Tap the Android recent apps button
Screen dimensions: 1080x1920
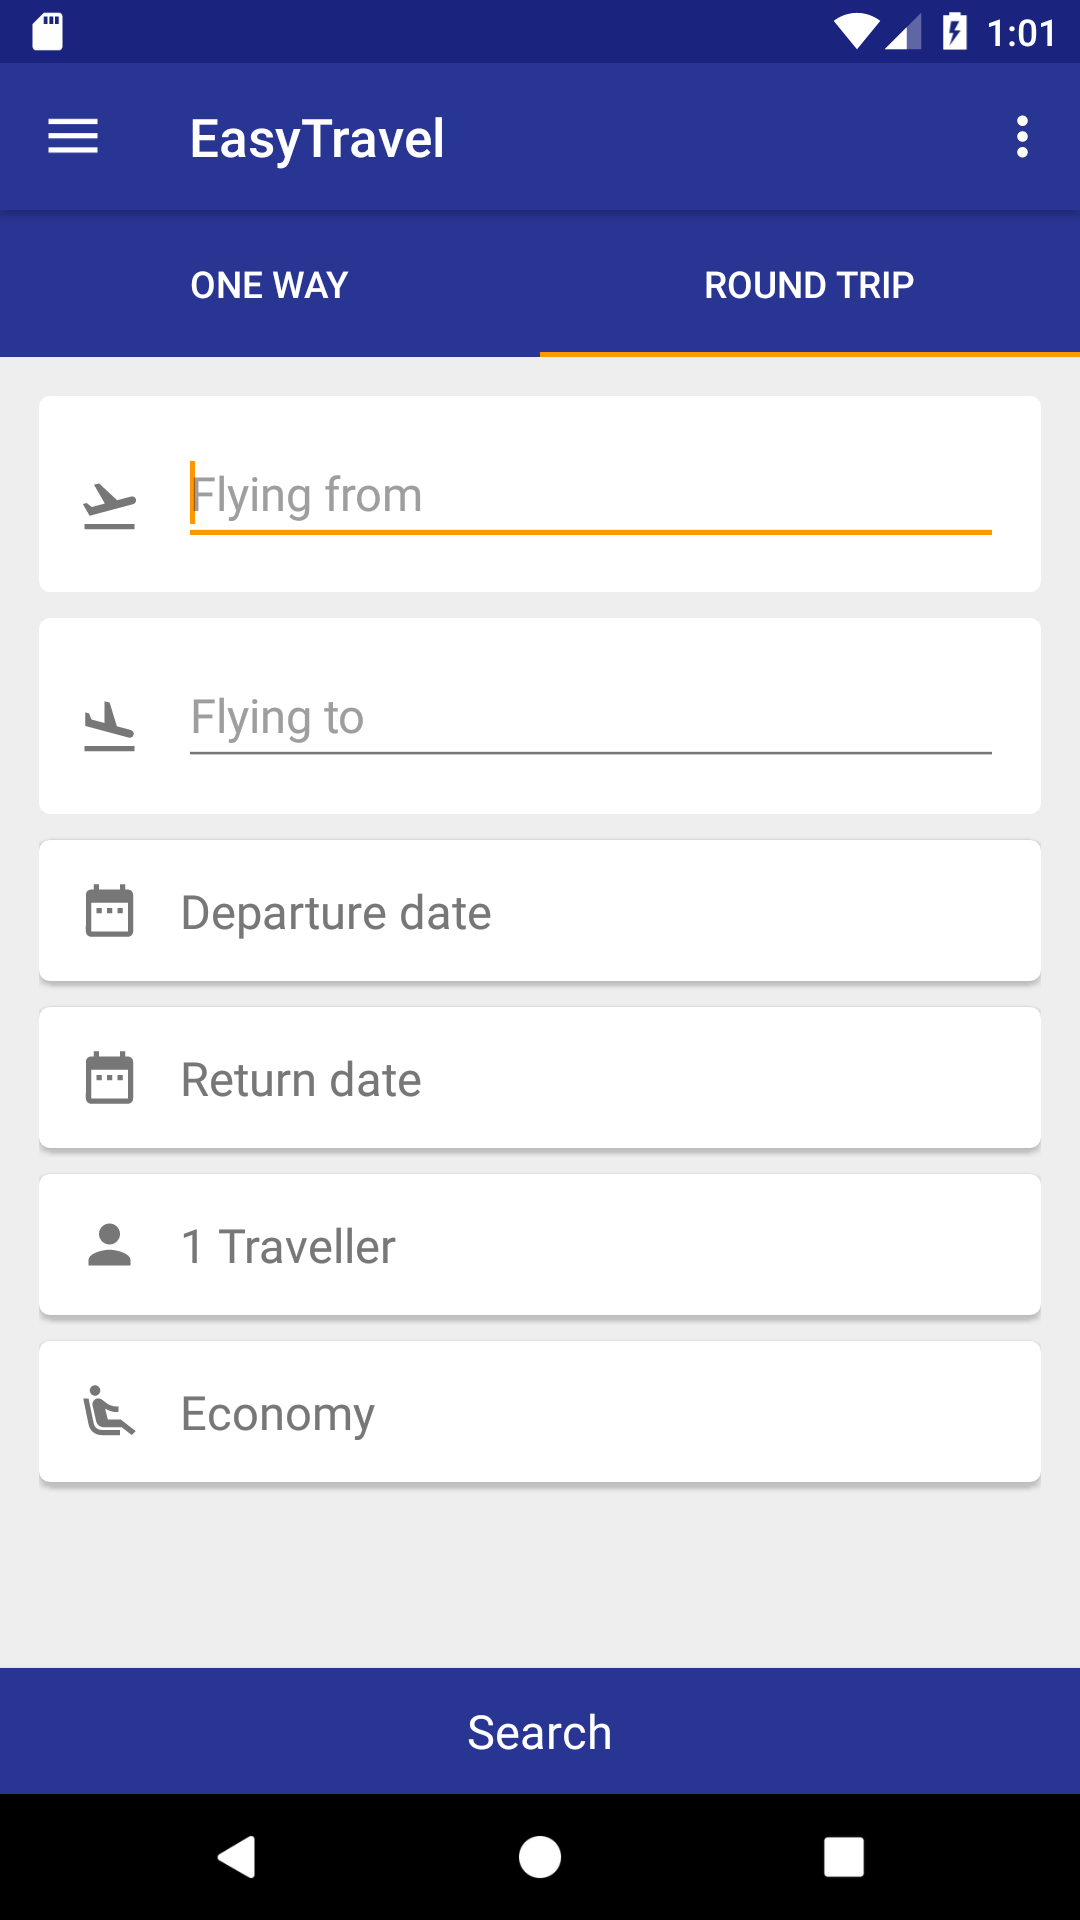click(x=843, y=1857)
